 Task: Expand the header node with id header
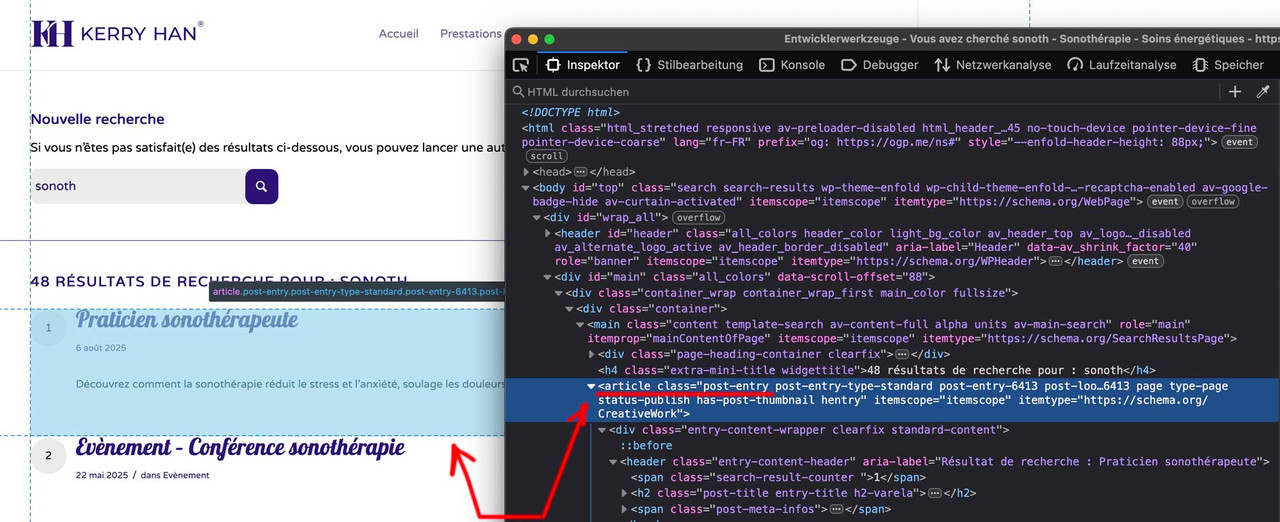[x=548, y=233]
